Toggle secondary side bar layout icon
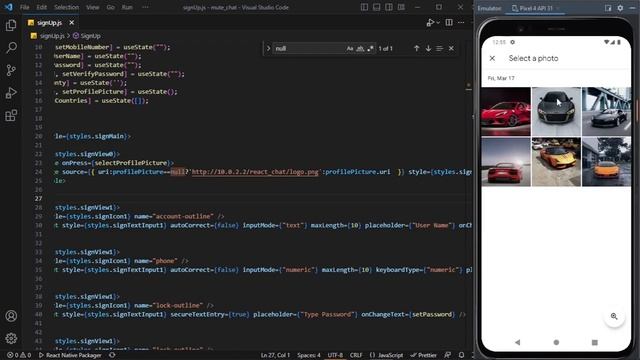 pos(389,7)
